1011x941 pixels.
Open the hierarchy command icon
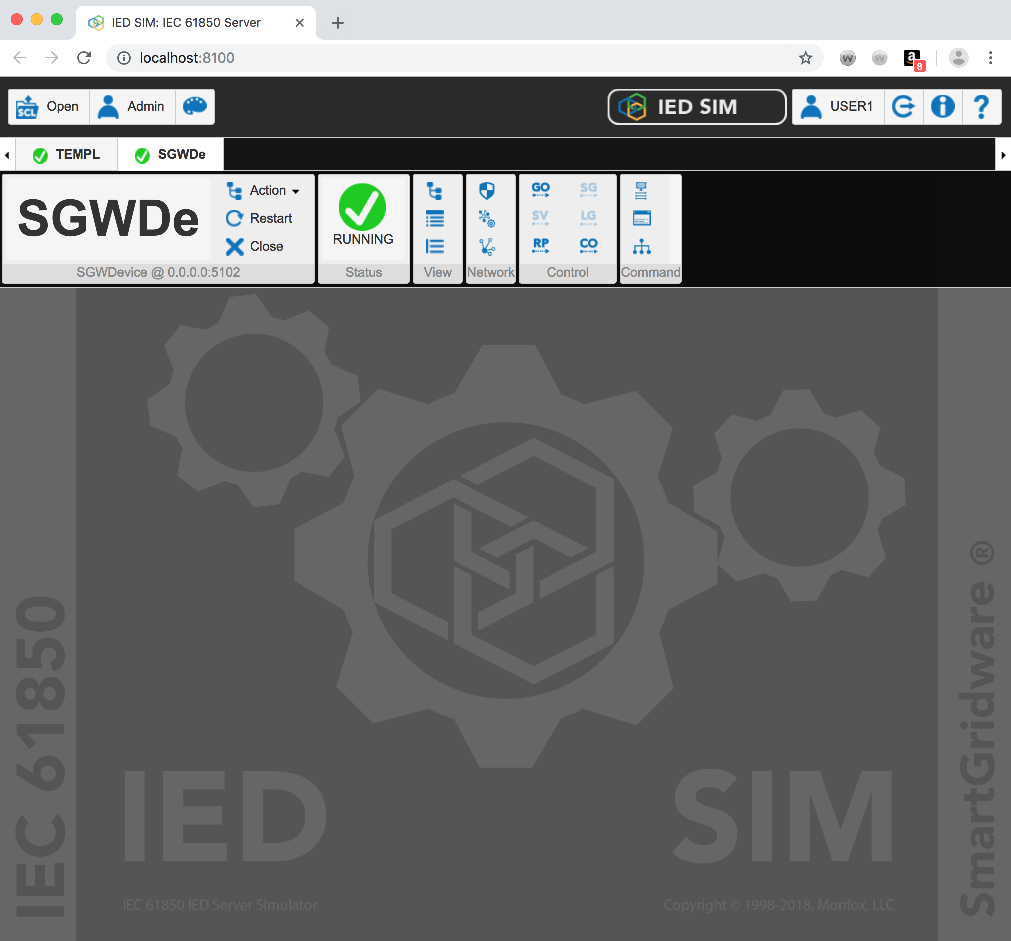[642, 246]
